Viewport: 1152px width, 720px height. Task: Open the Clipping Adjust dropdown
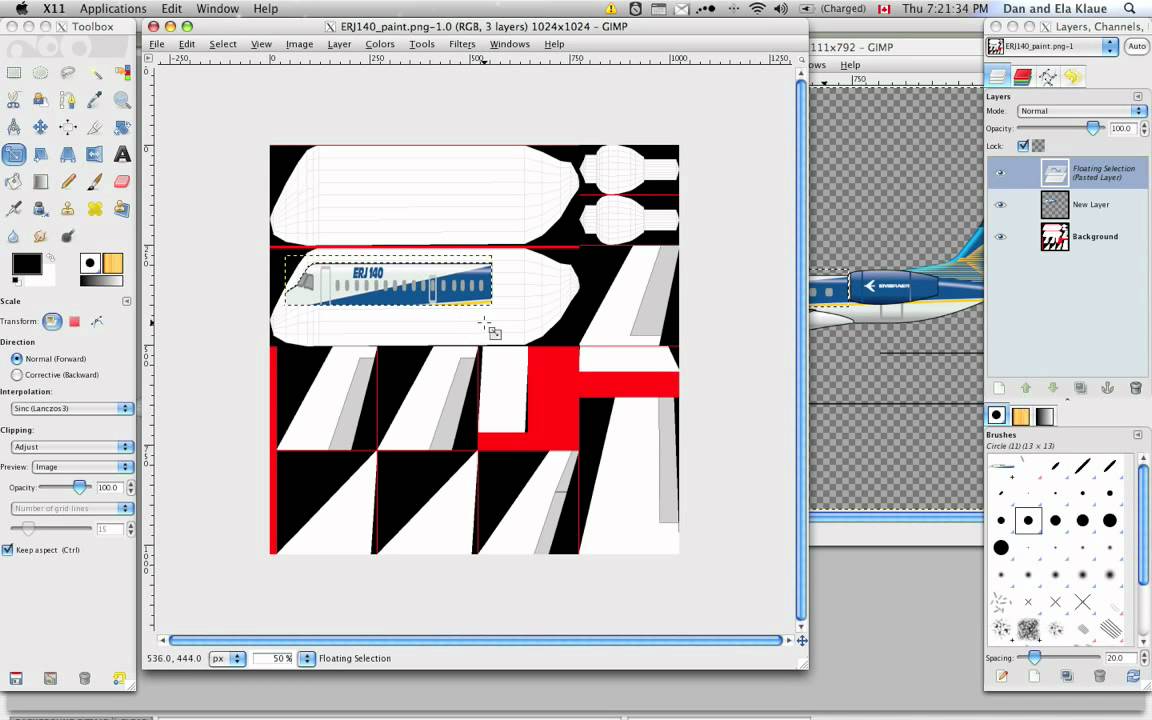72,447
